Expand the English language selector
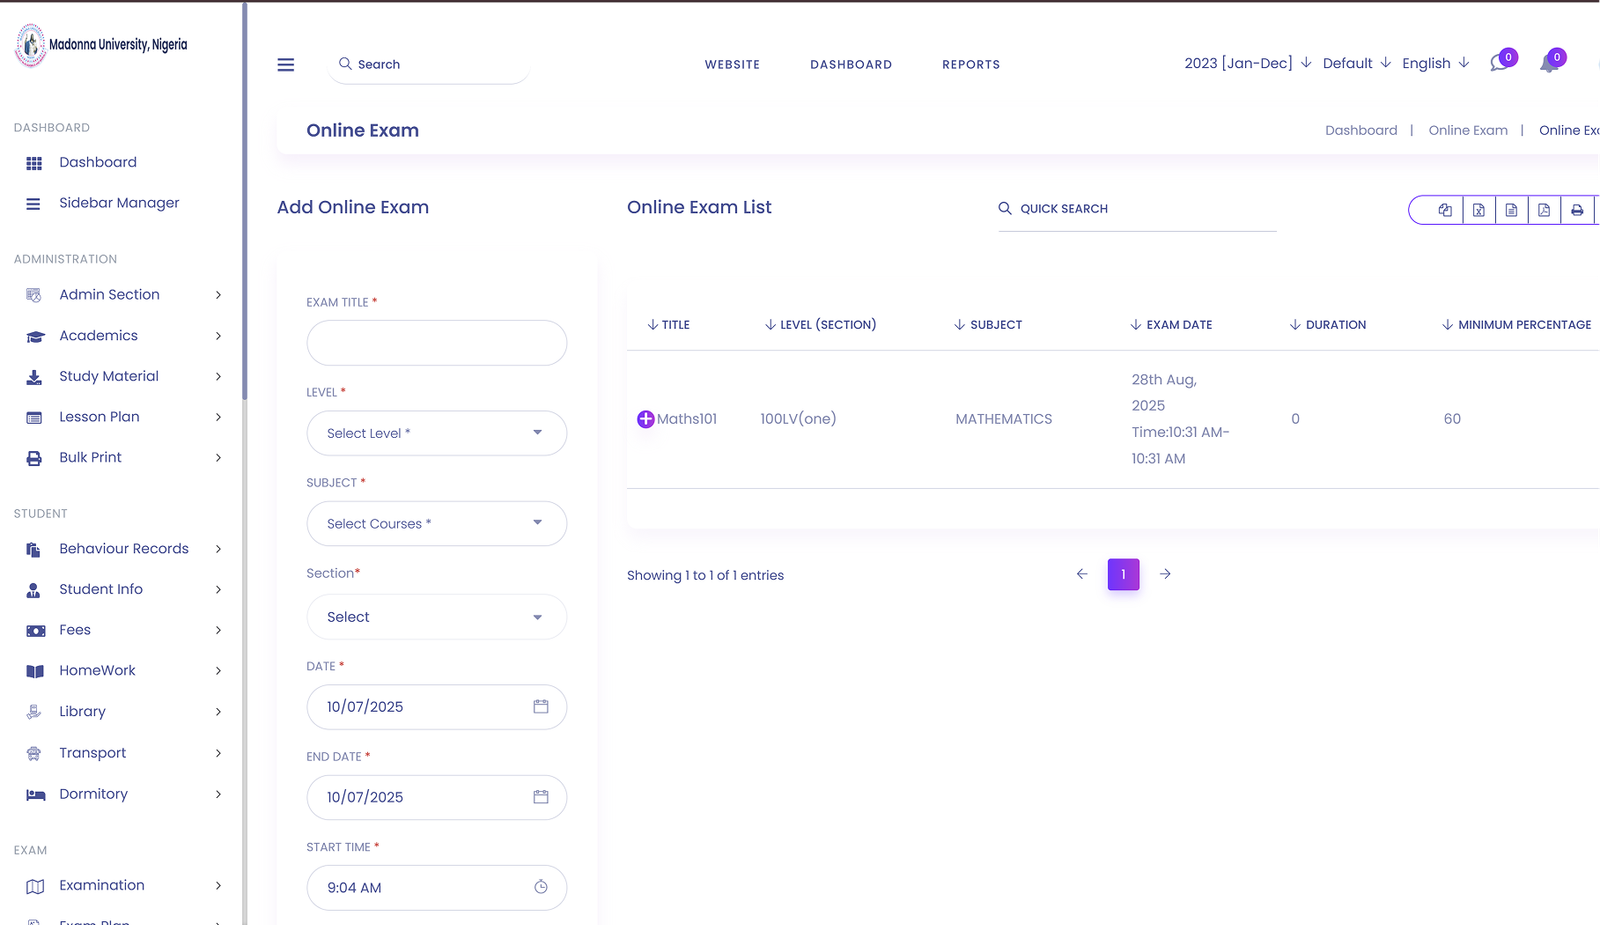Image resolution: width=1600 pixels, height=925 pixels. click(x=1432, y=63)
